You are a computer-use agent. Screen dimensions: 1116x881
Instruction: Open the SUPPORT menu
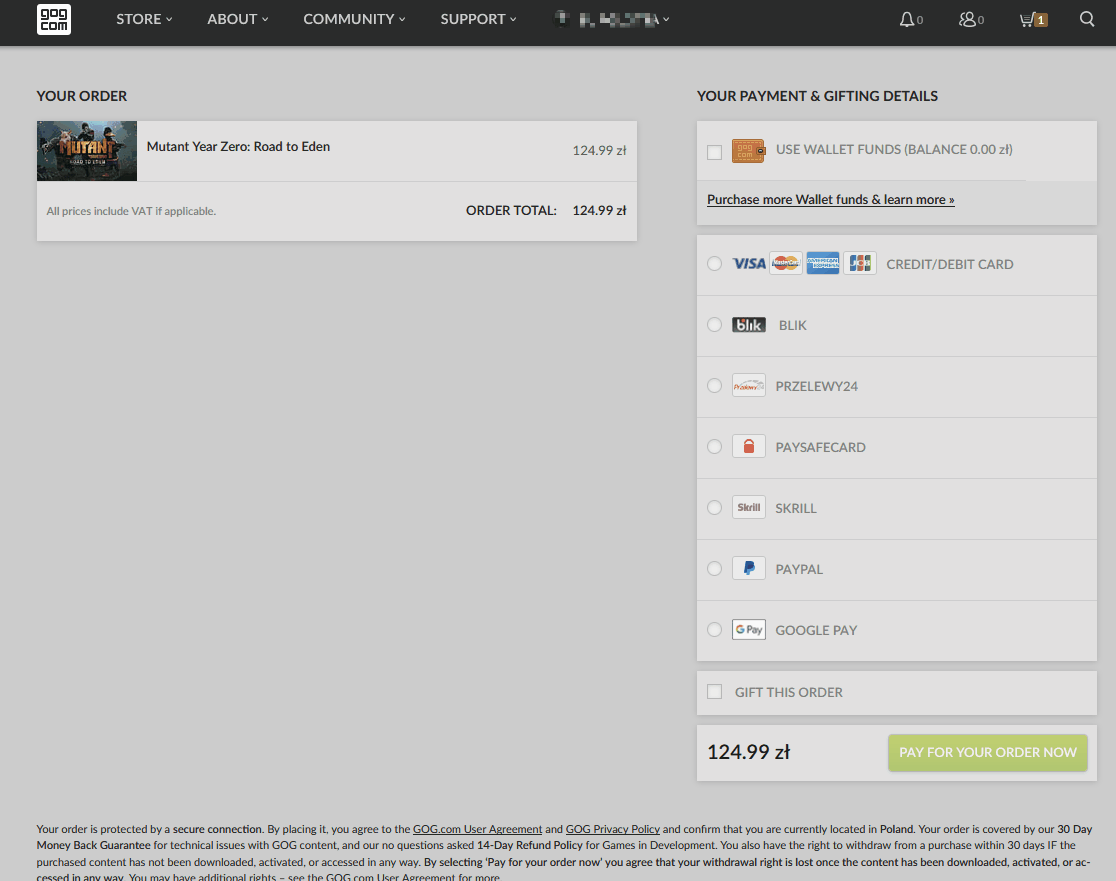472,19
